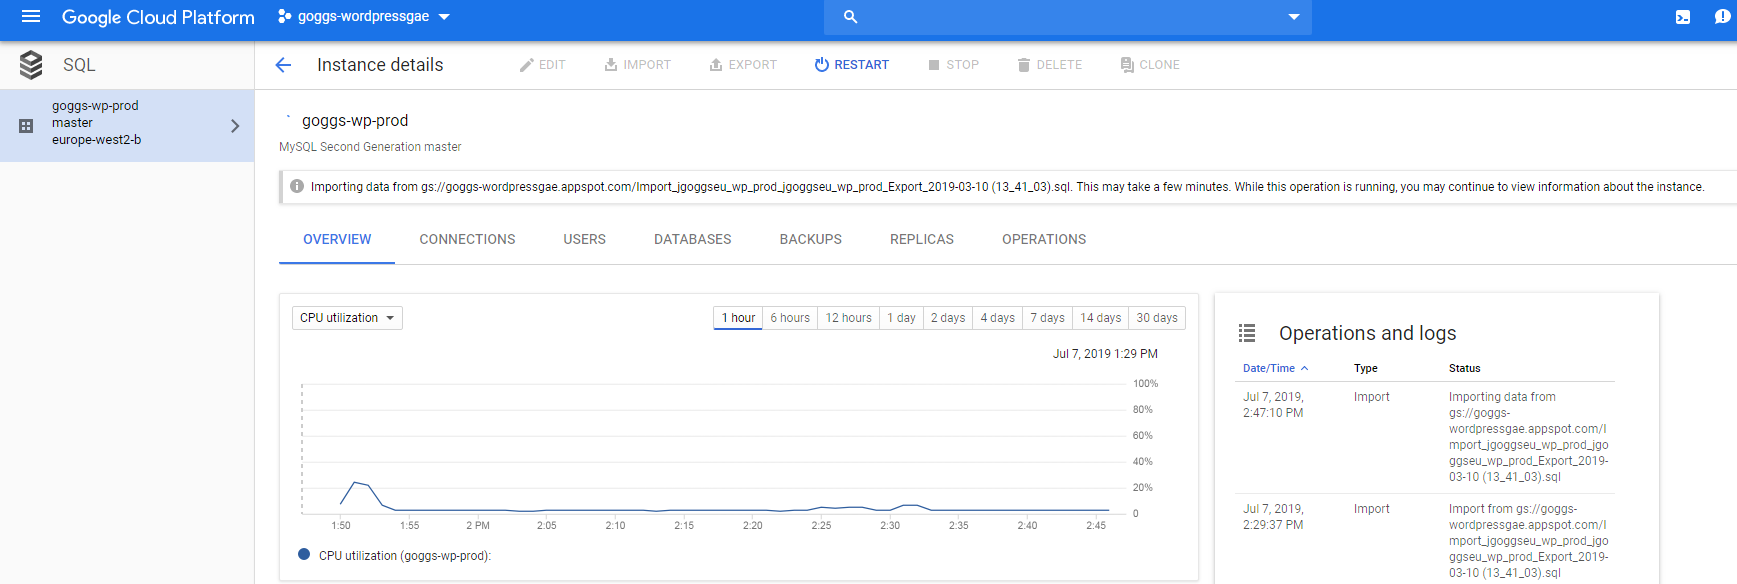The image size is (1737, 584).
Task: Click the CPU utilization (goggs-wp-prod) legend label
Action: (405, 556)
